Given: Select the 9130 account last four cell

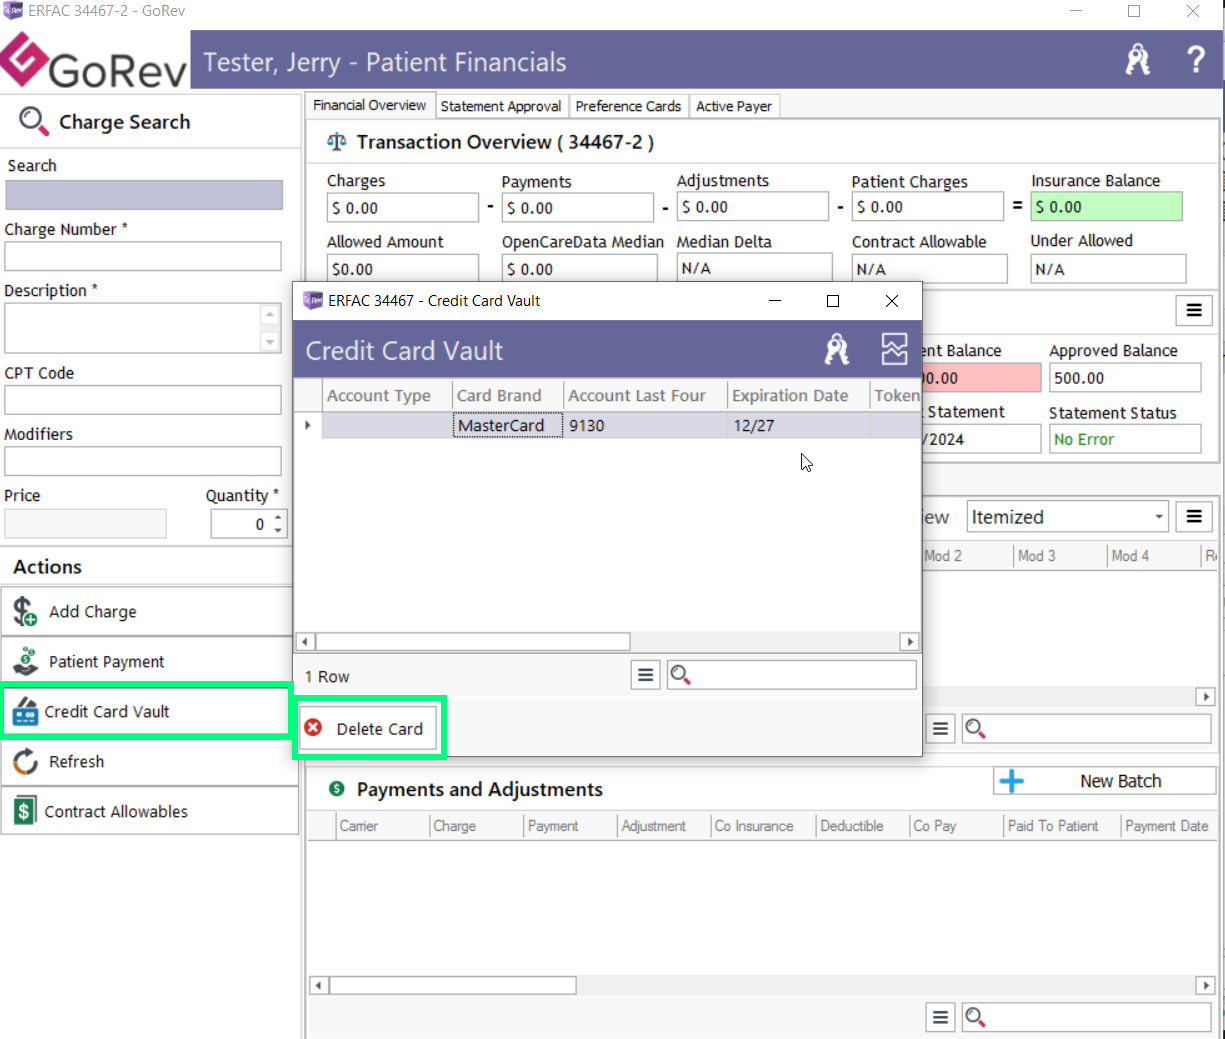Looking at the screenshot, I should point(645,425).
